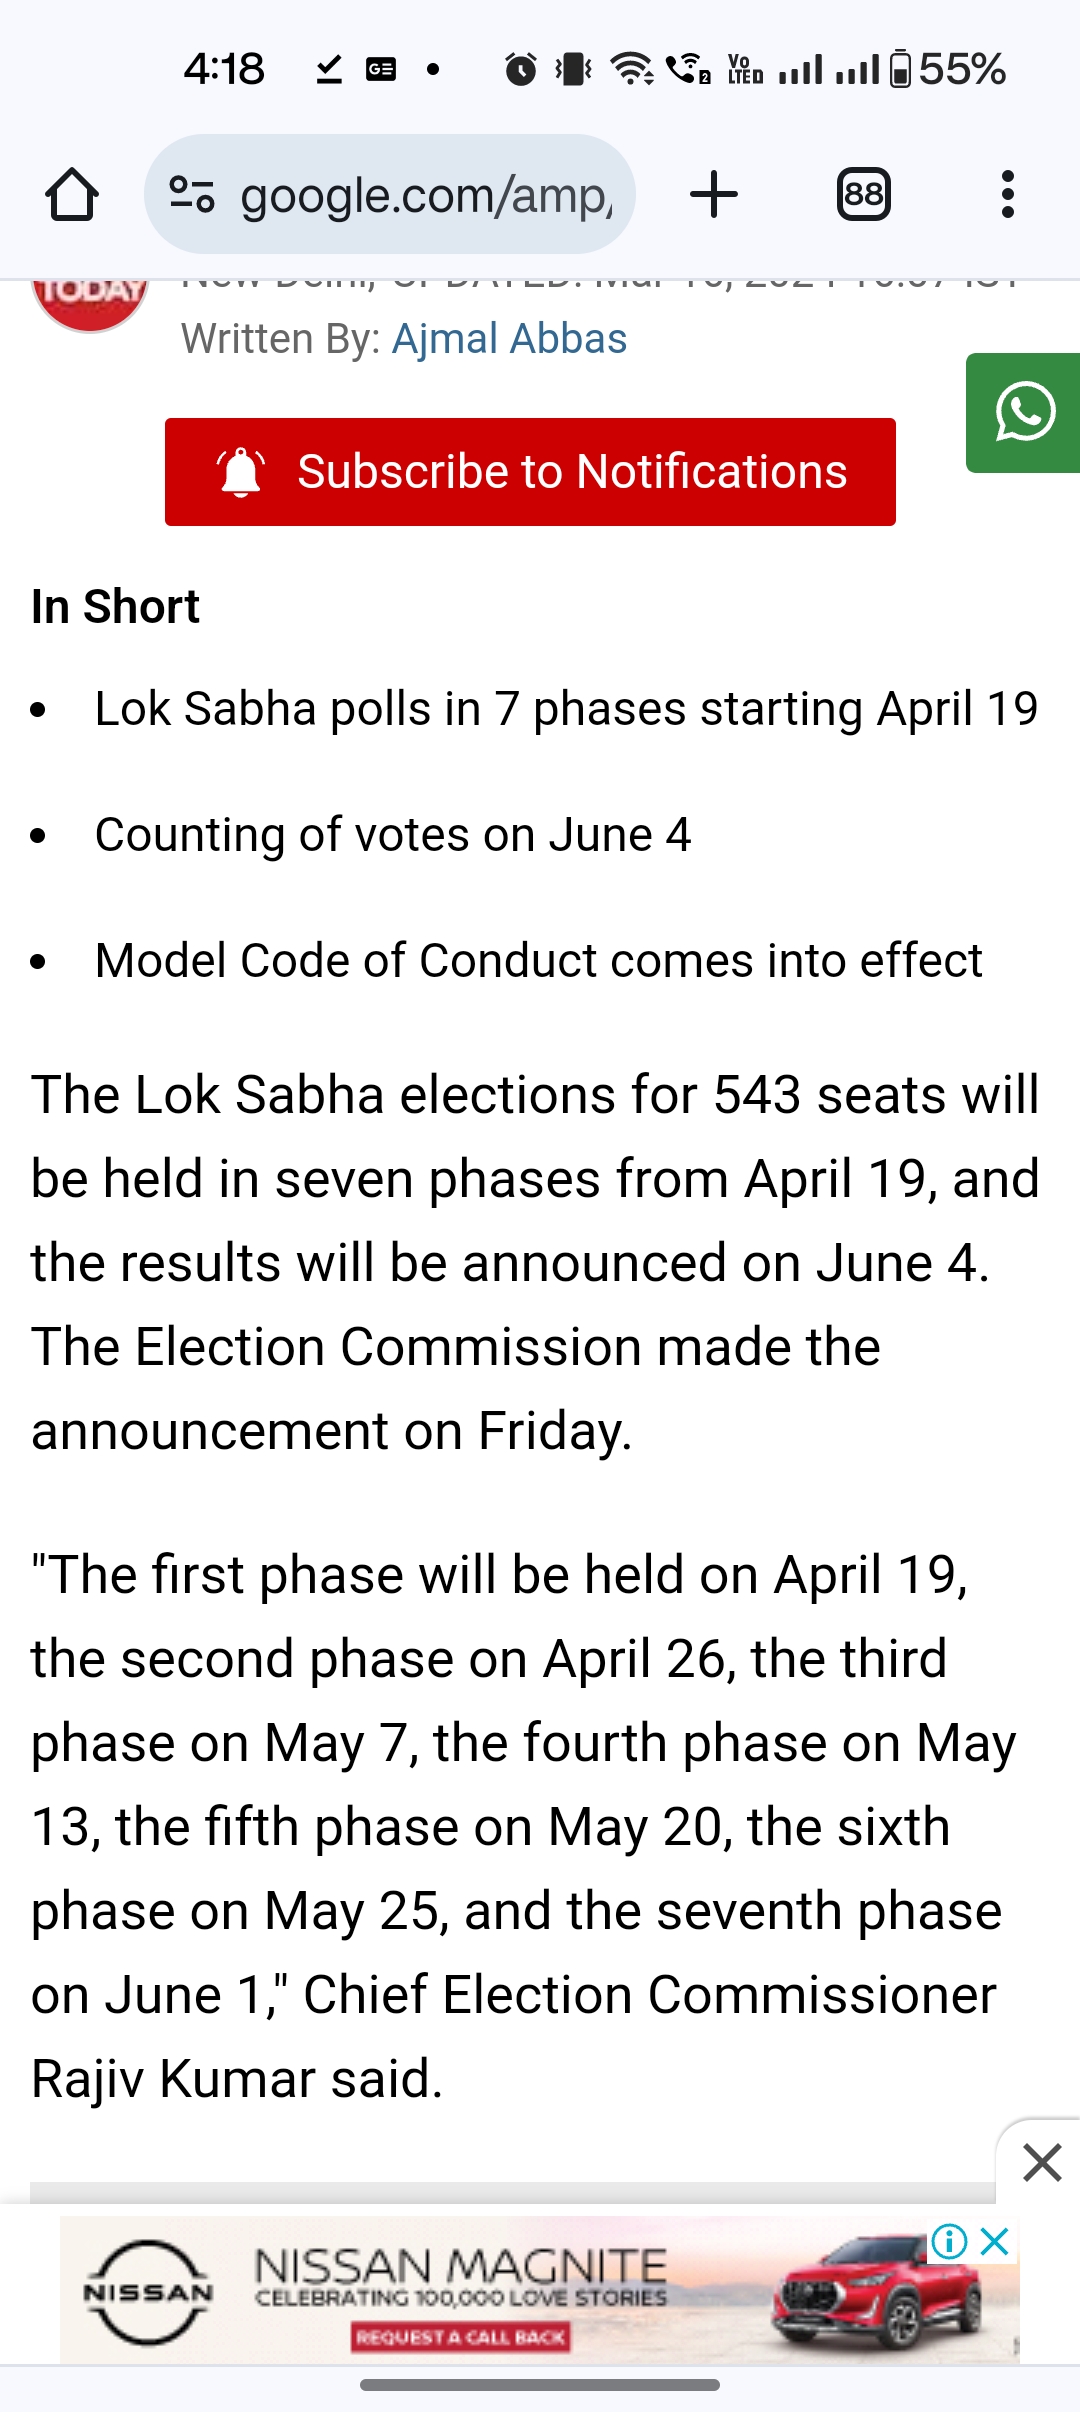Tap the Chrome home icon
This screenshot has height=2412, width=1080.
click(x=72, y=194)
